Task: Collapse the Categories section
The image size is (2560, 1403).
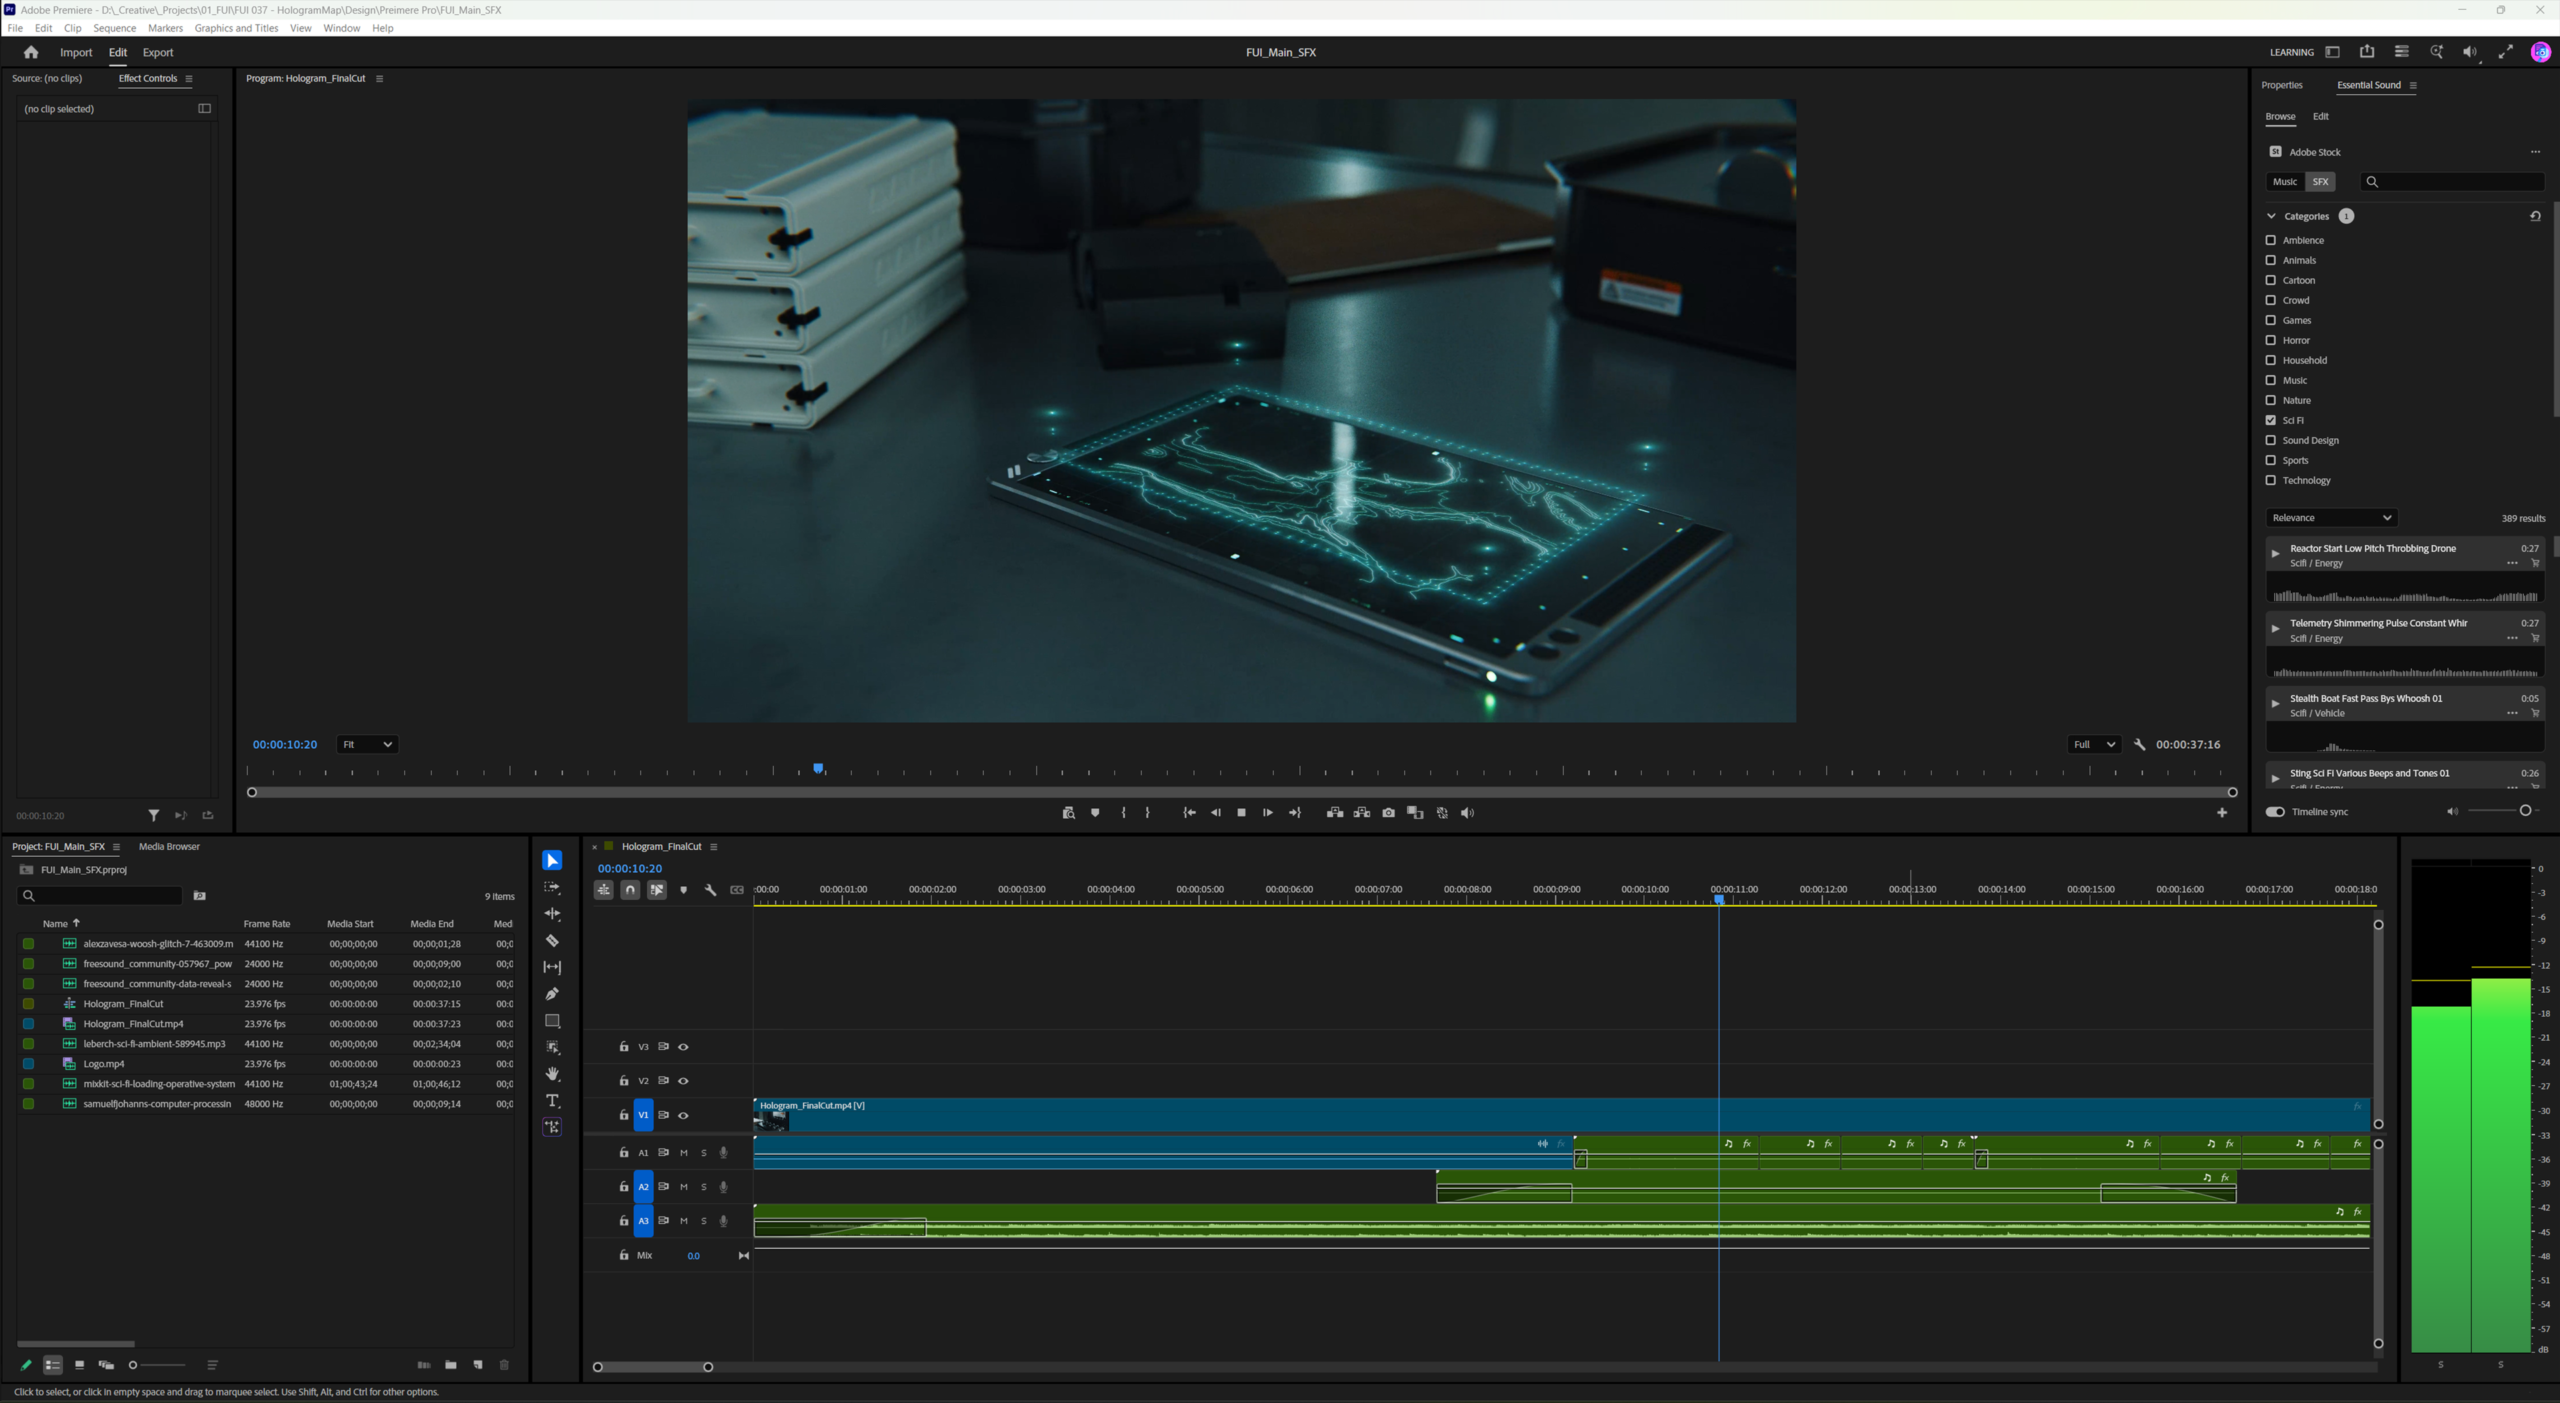Action: click(x=2271, y=216)
